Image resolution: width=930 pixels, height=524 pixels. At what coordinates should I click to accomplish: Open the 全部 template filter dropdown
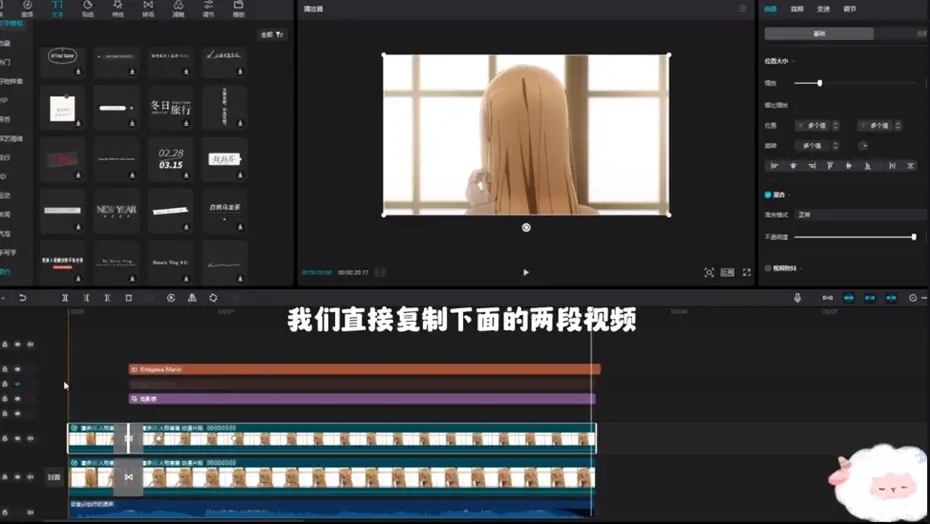click(x=272, y=34)
